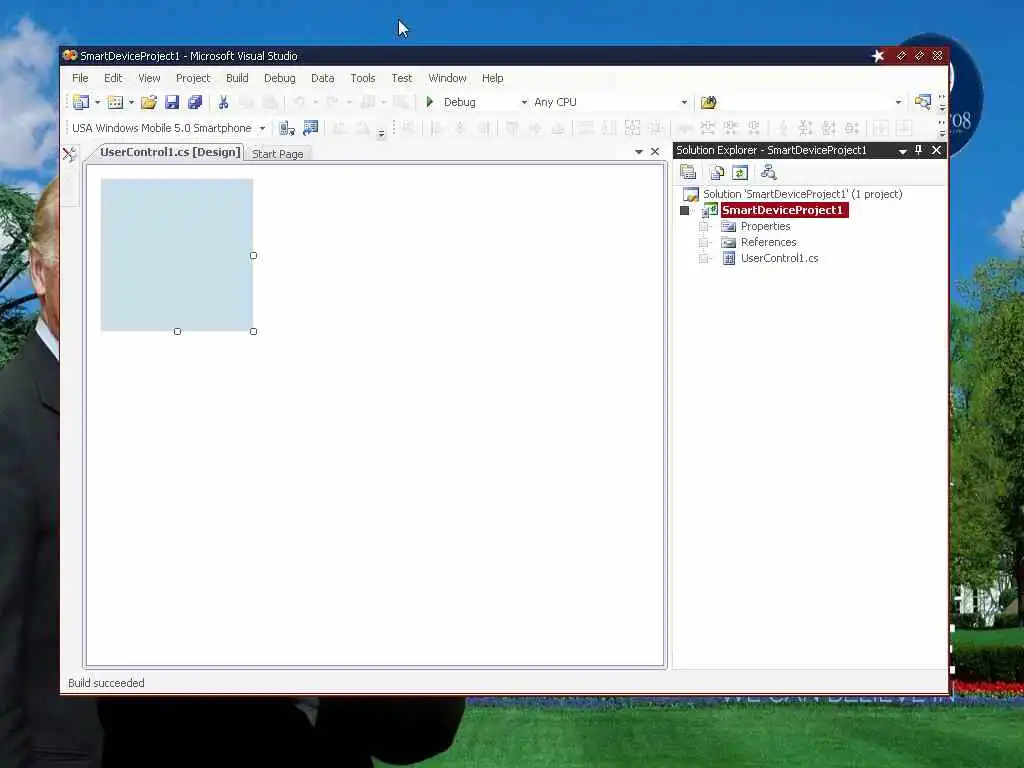Close the active document tab with X

coord(655,152)
